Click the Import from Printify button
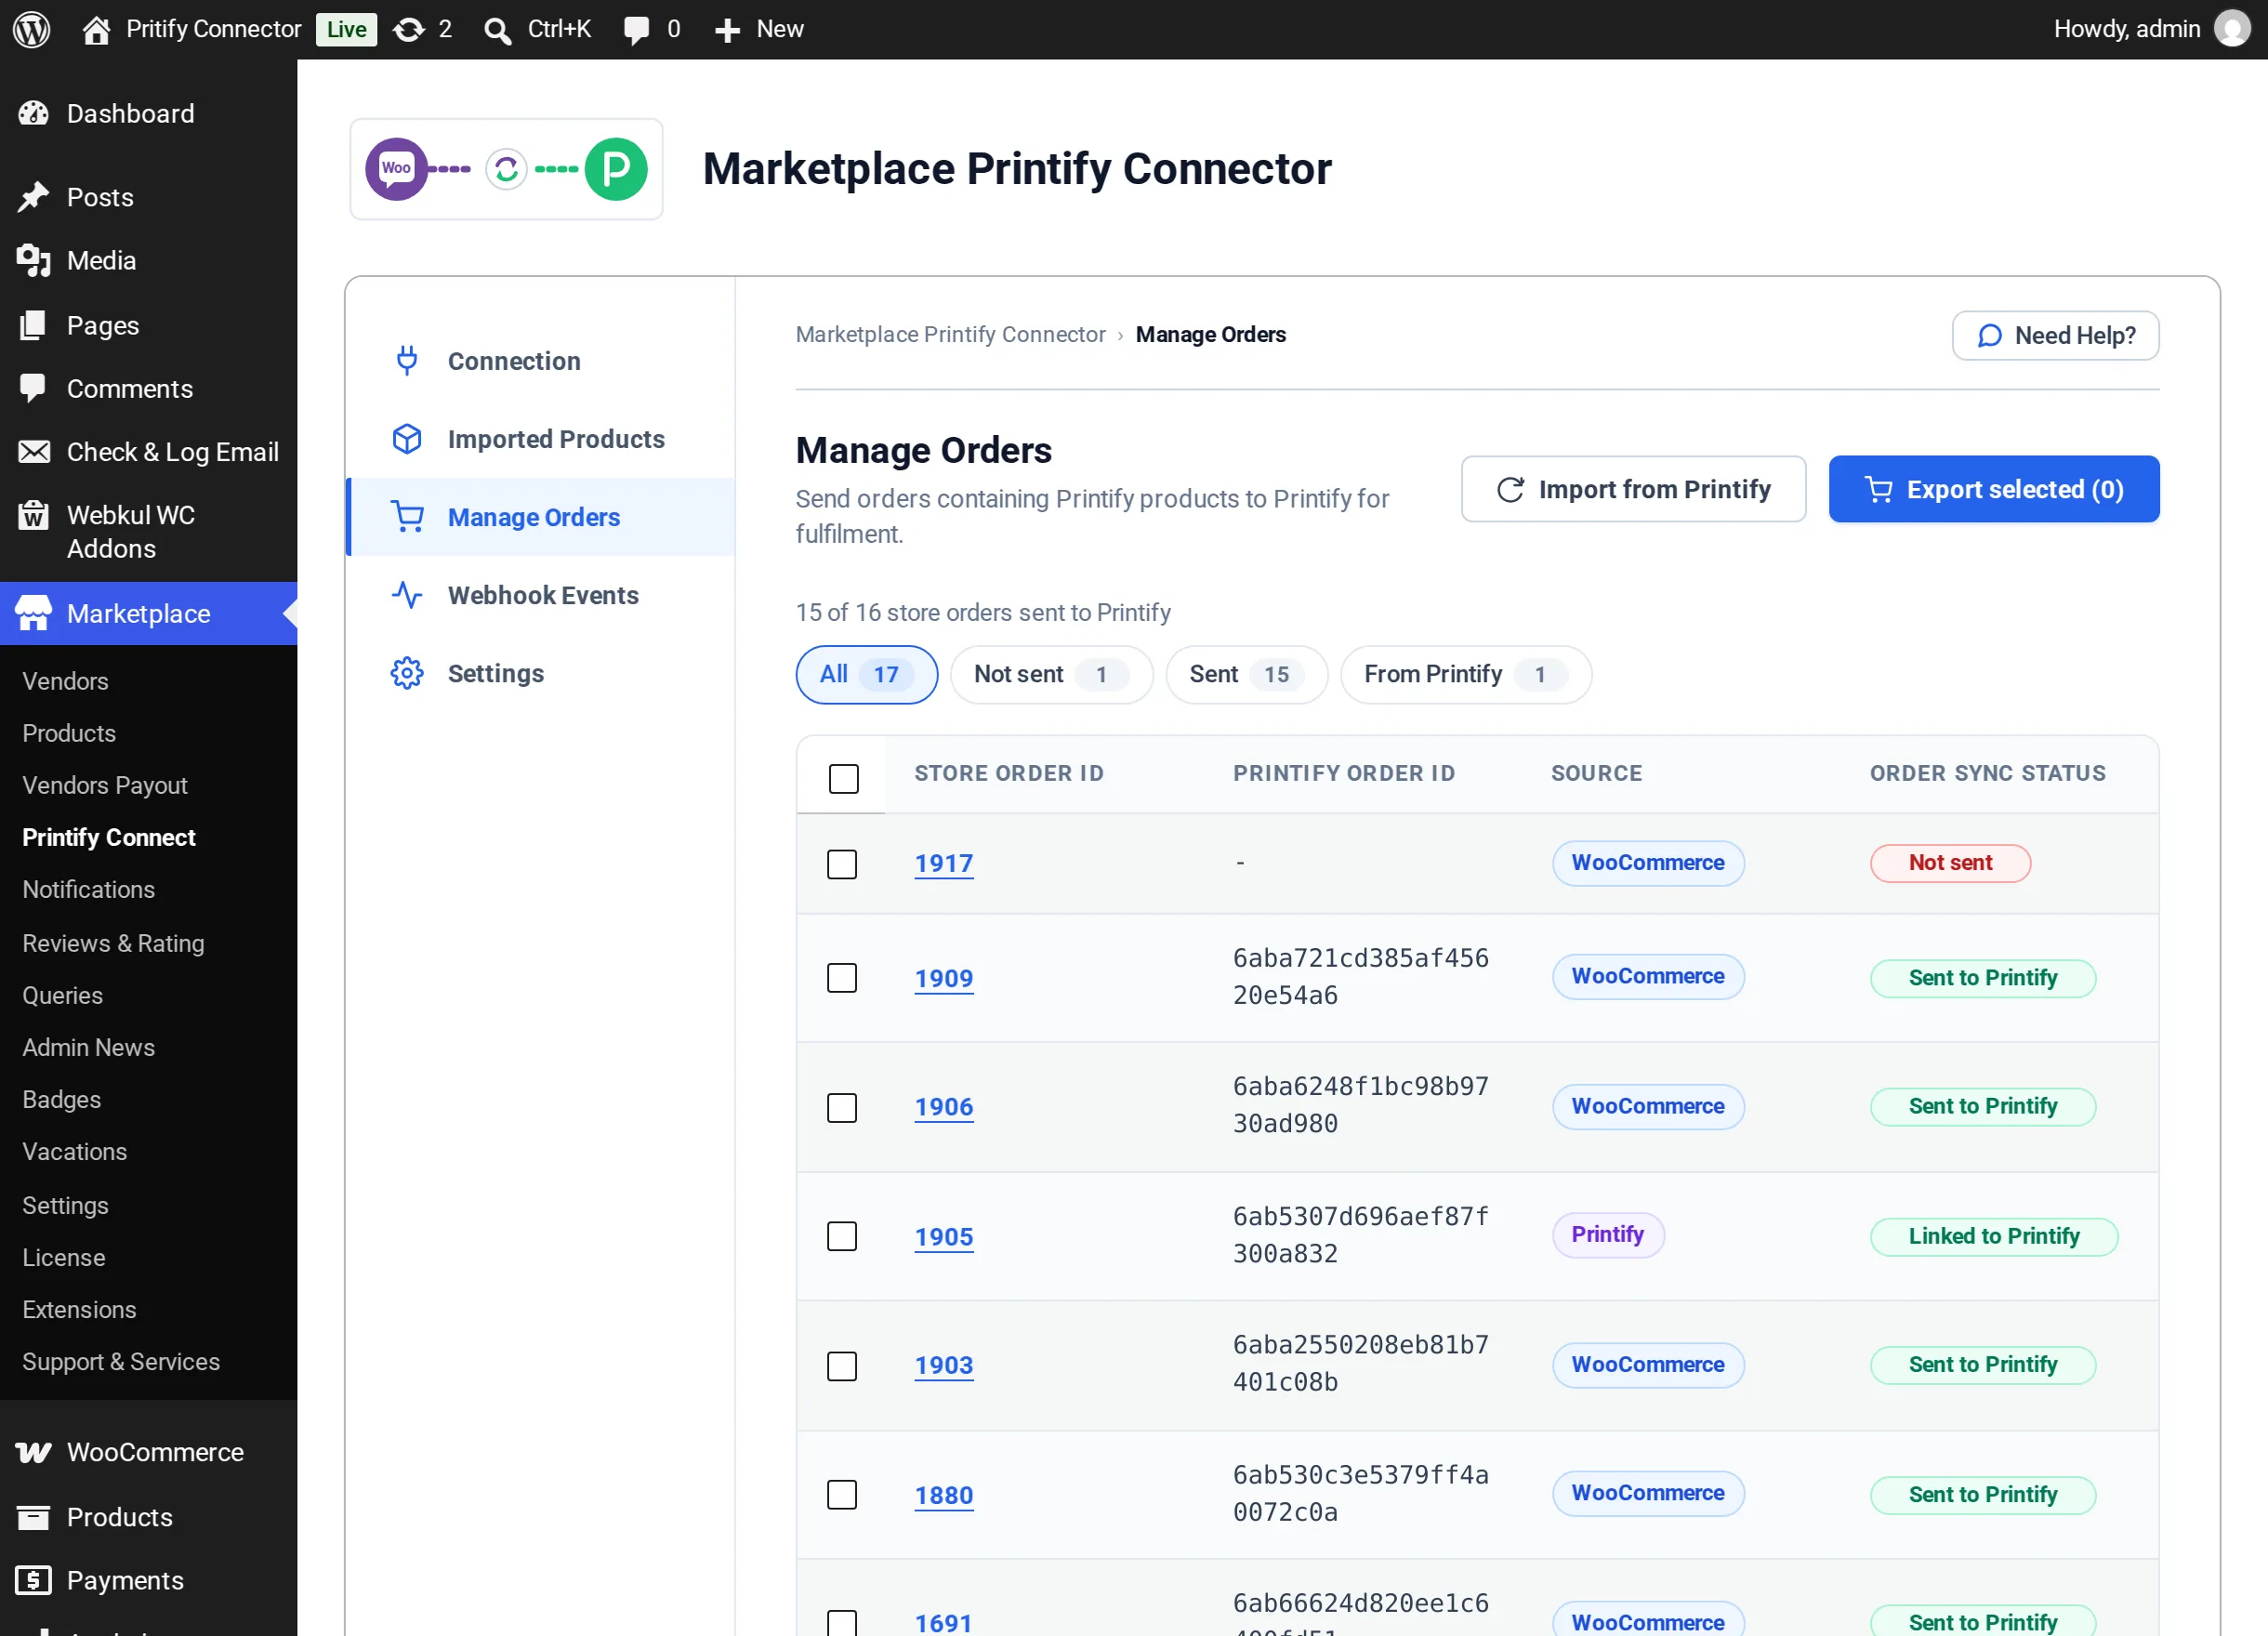The height and width of the screenshot is (1636, 2268). [x=1633, y=489]
